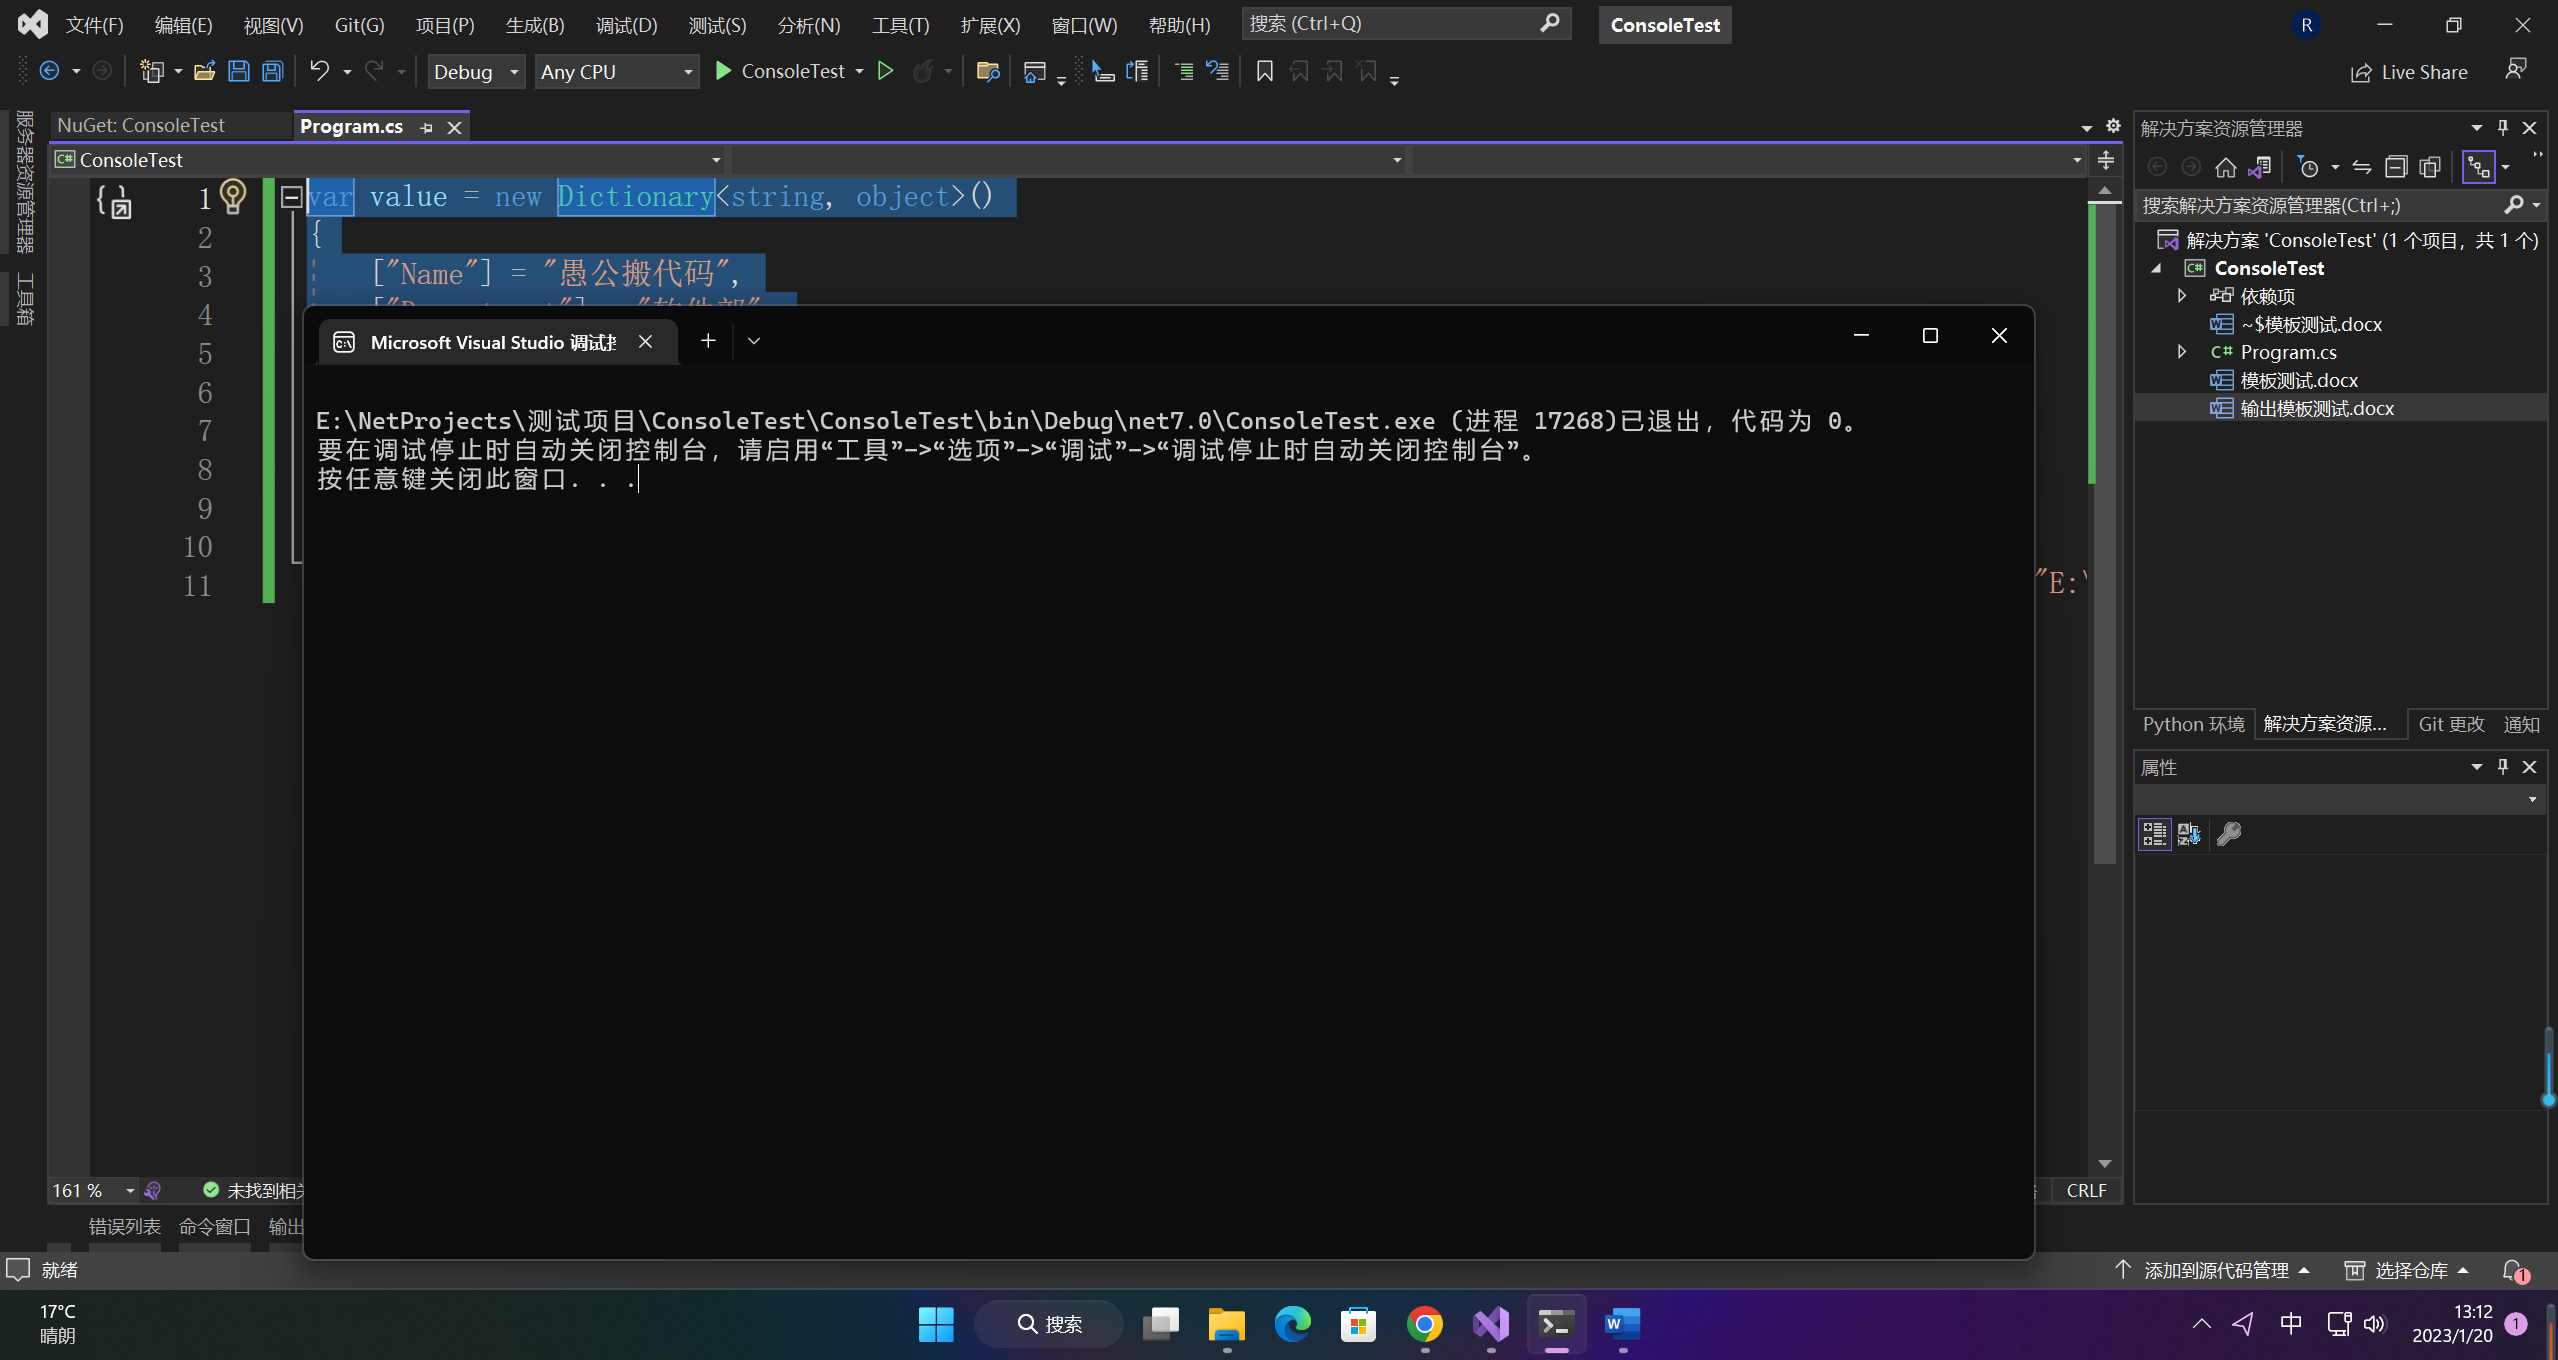This screenshot has width=2558, height=1360.
Task: Select Any CPU platform dropdown
Action: point(614,71)
